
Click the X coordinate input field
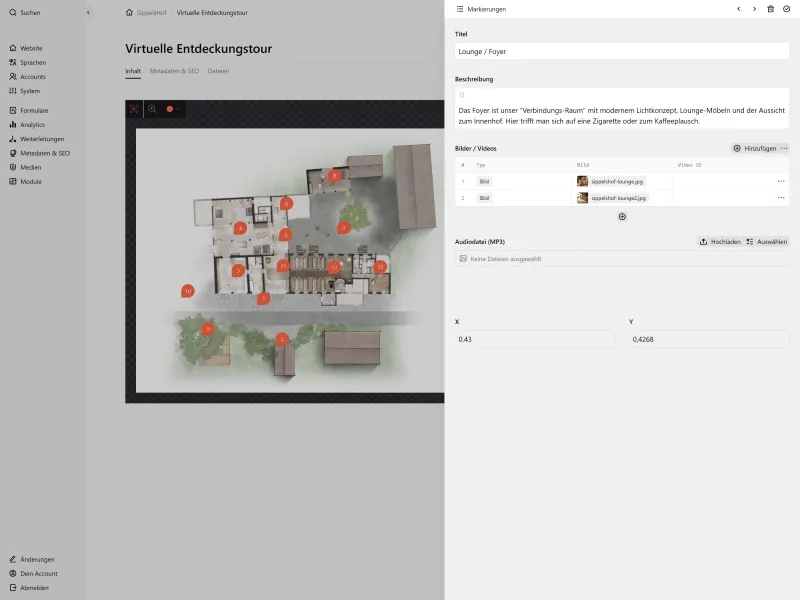click(x=534, y=338)
